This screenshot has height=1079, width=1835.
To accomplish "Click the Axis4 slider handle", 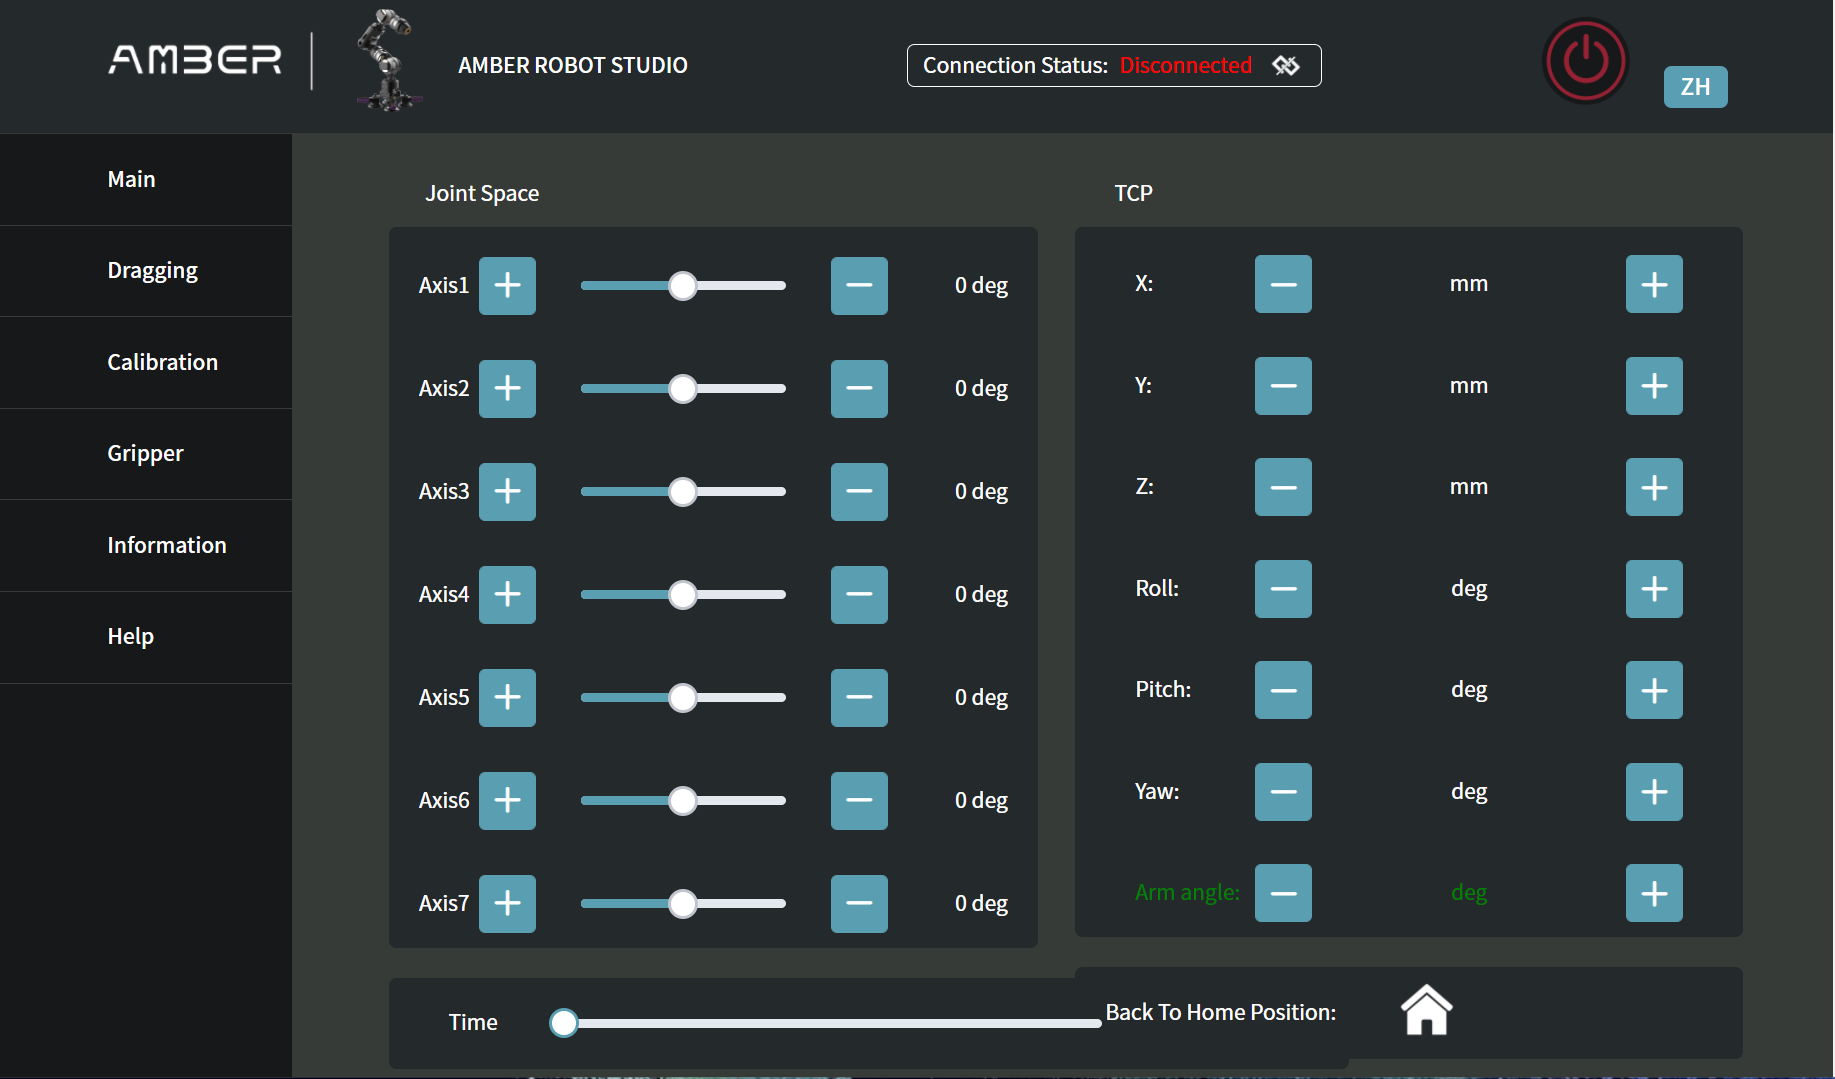I will click(683, 595).
